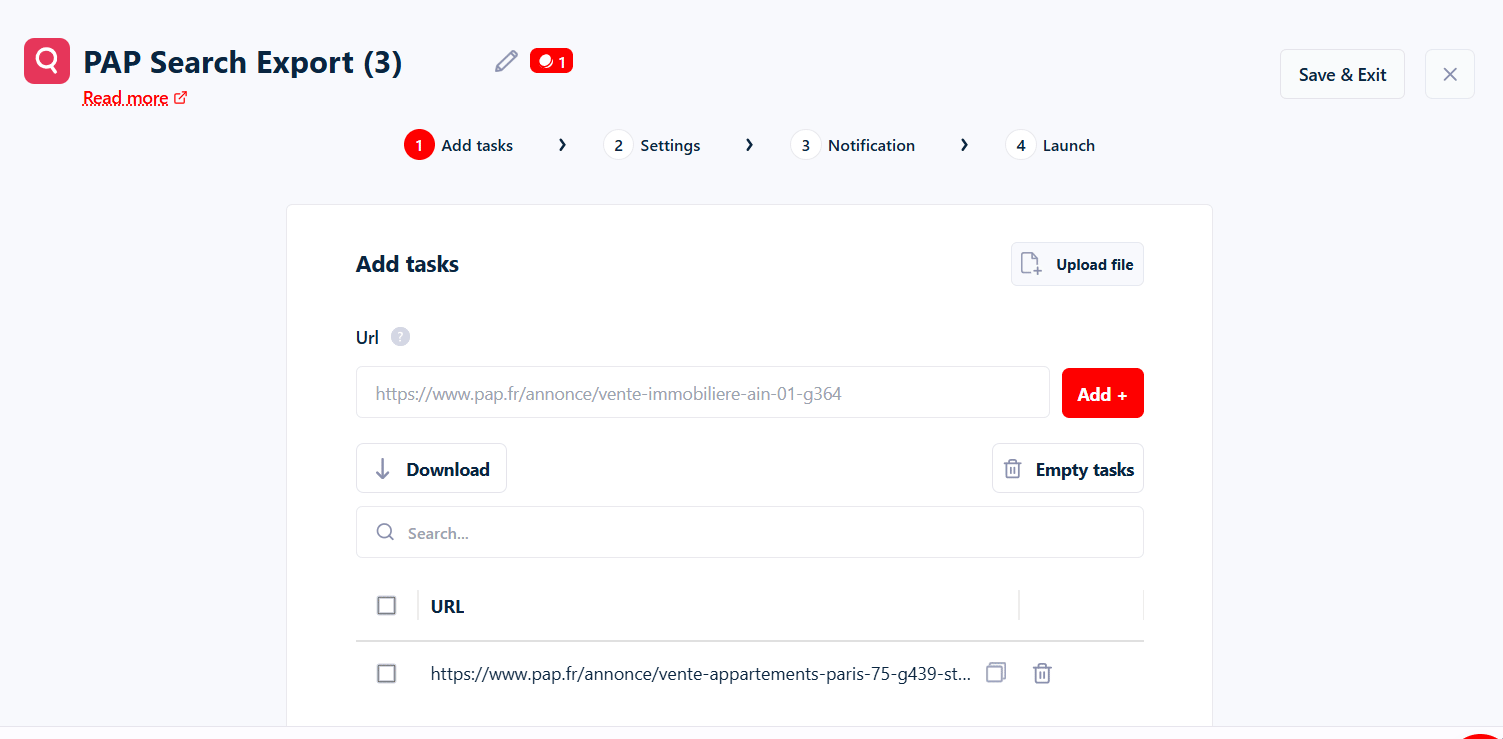
Task: Click the URL column header
Action: pos(447,606)
